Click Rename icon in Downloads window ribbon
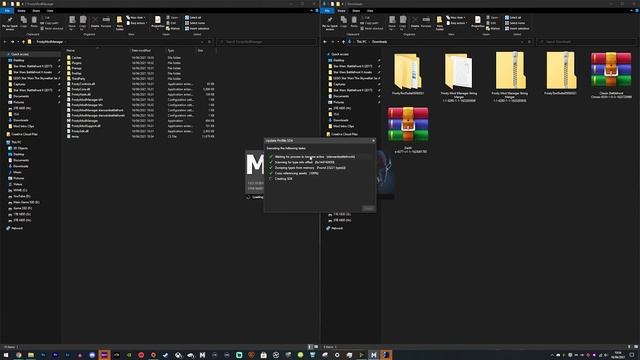The width and height of the screenshot is (640, 360). tap(426, 22)
